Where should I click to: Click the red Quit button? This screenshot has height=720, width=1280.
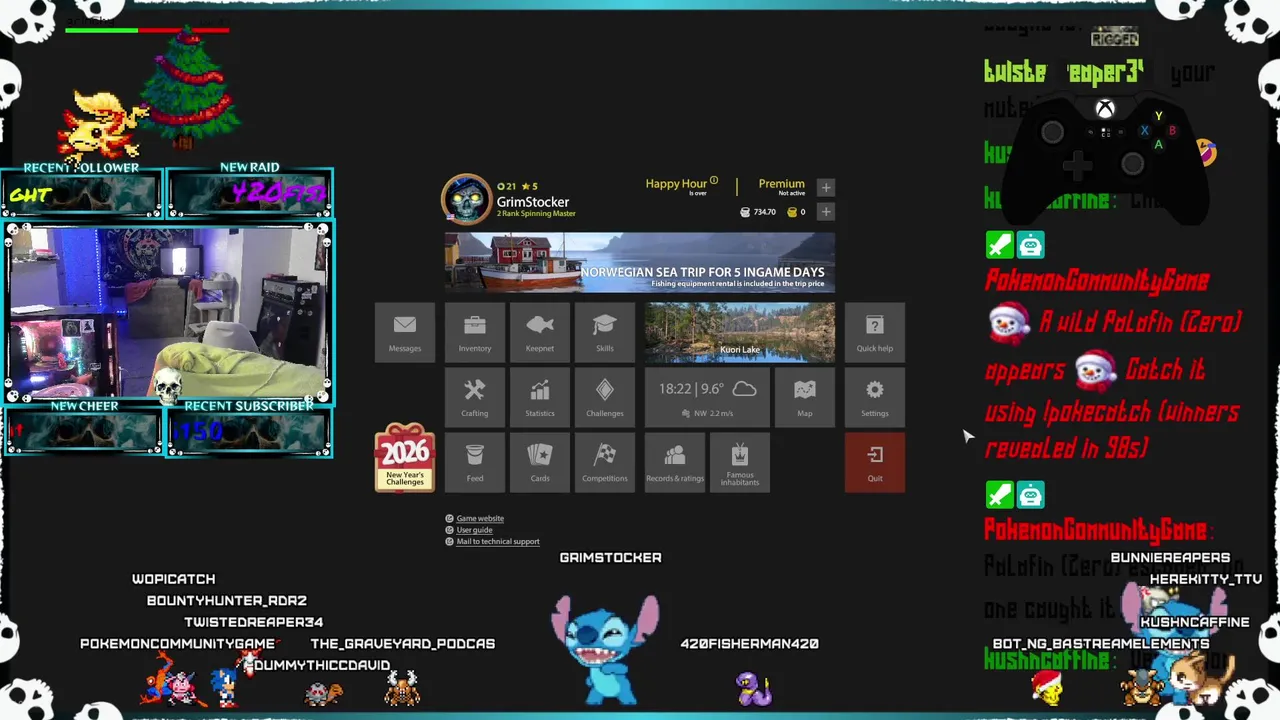[x=875, y=463]
